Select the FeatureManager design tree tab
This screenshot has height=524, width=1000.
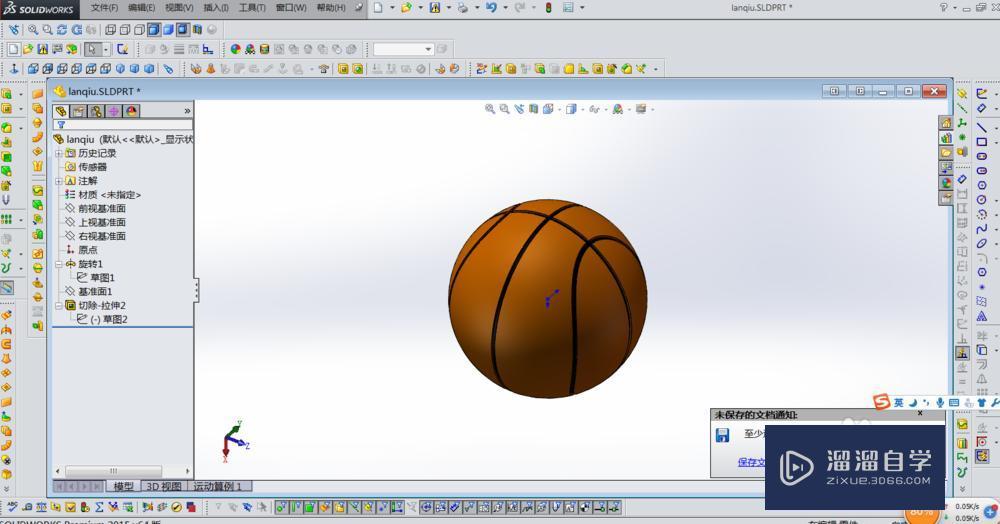pos(61,111)
